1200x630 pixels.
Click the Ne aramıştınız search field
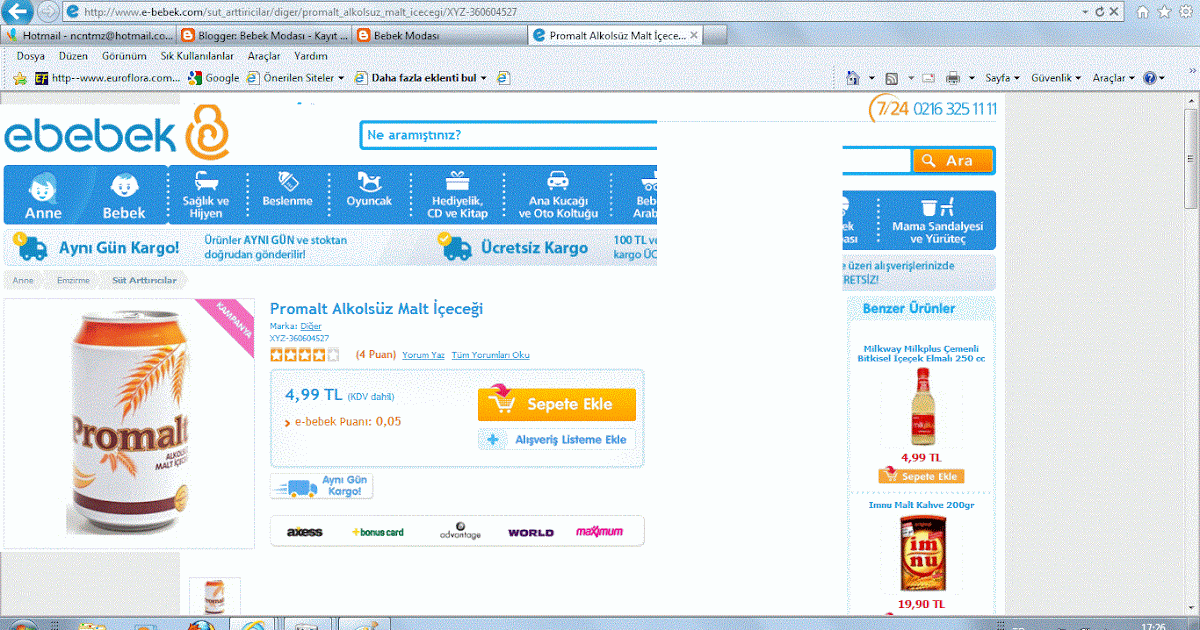[x=508, y=135]
